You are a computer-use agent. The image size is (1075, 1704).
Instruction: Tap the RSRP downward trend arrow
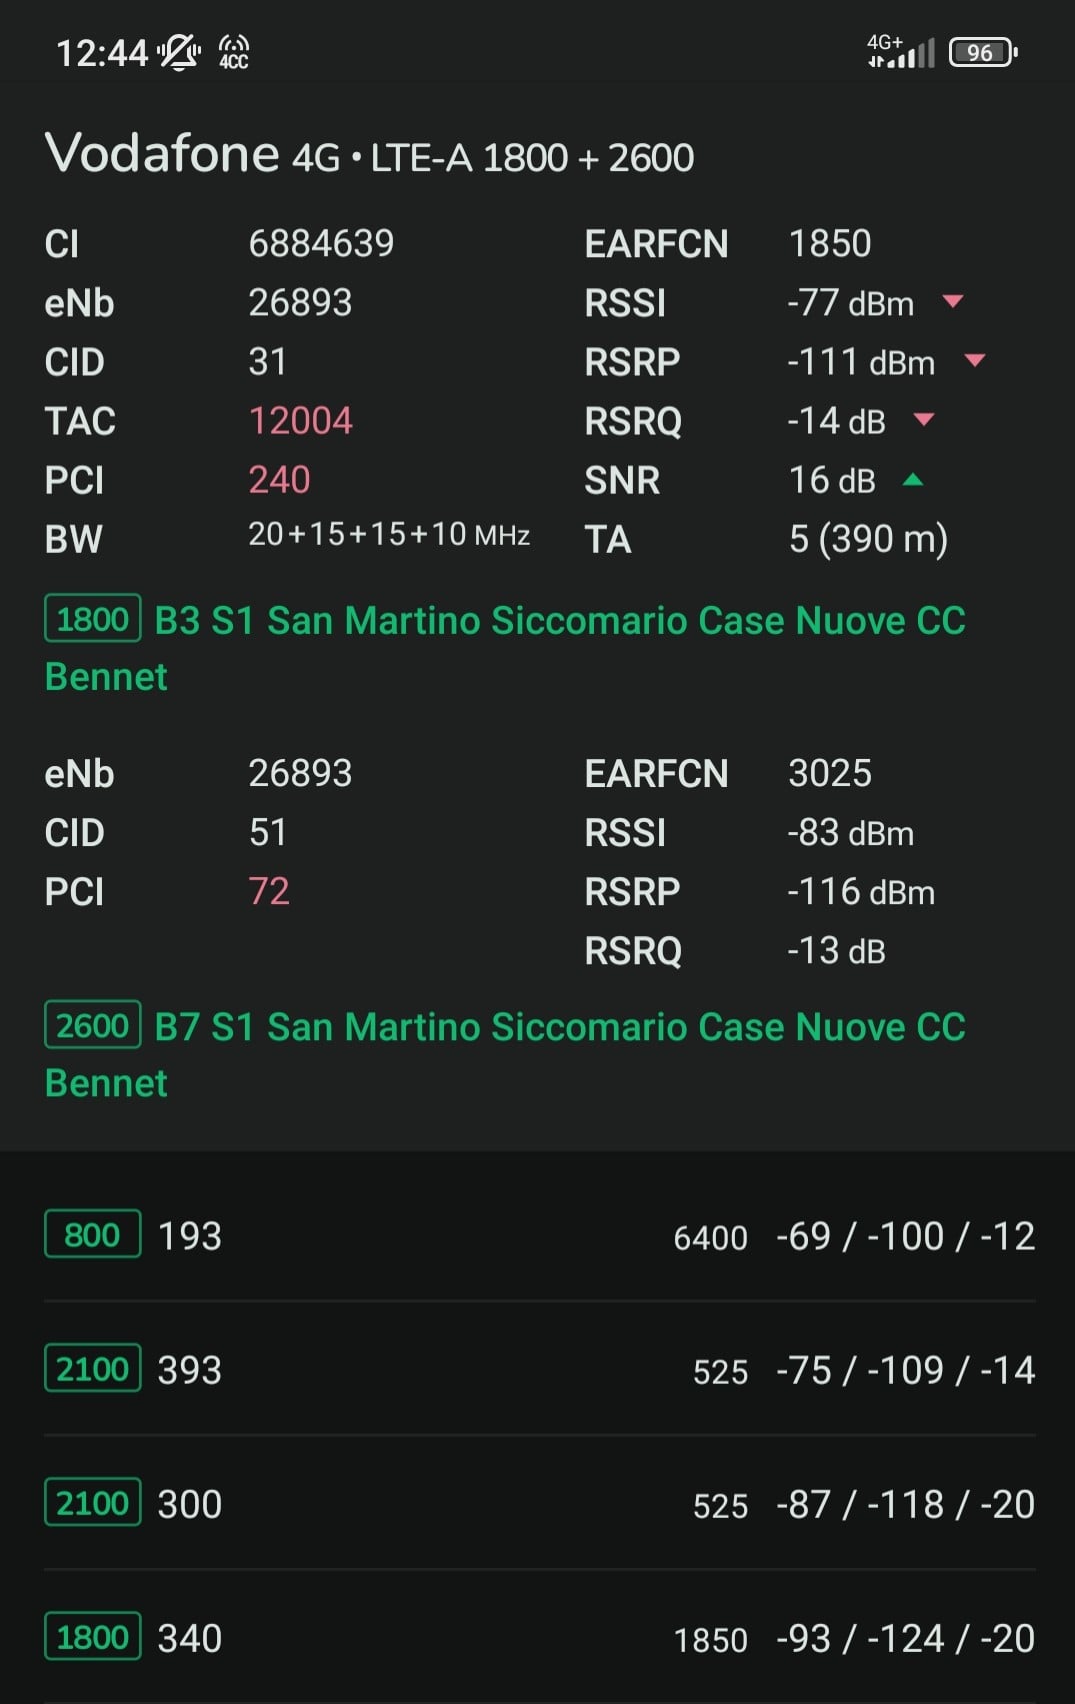pyautogui.click(x=974, y=360)
